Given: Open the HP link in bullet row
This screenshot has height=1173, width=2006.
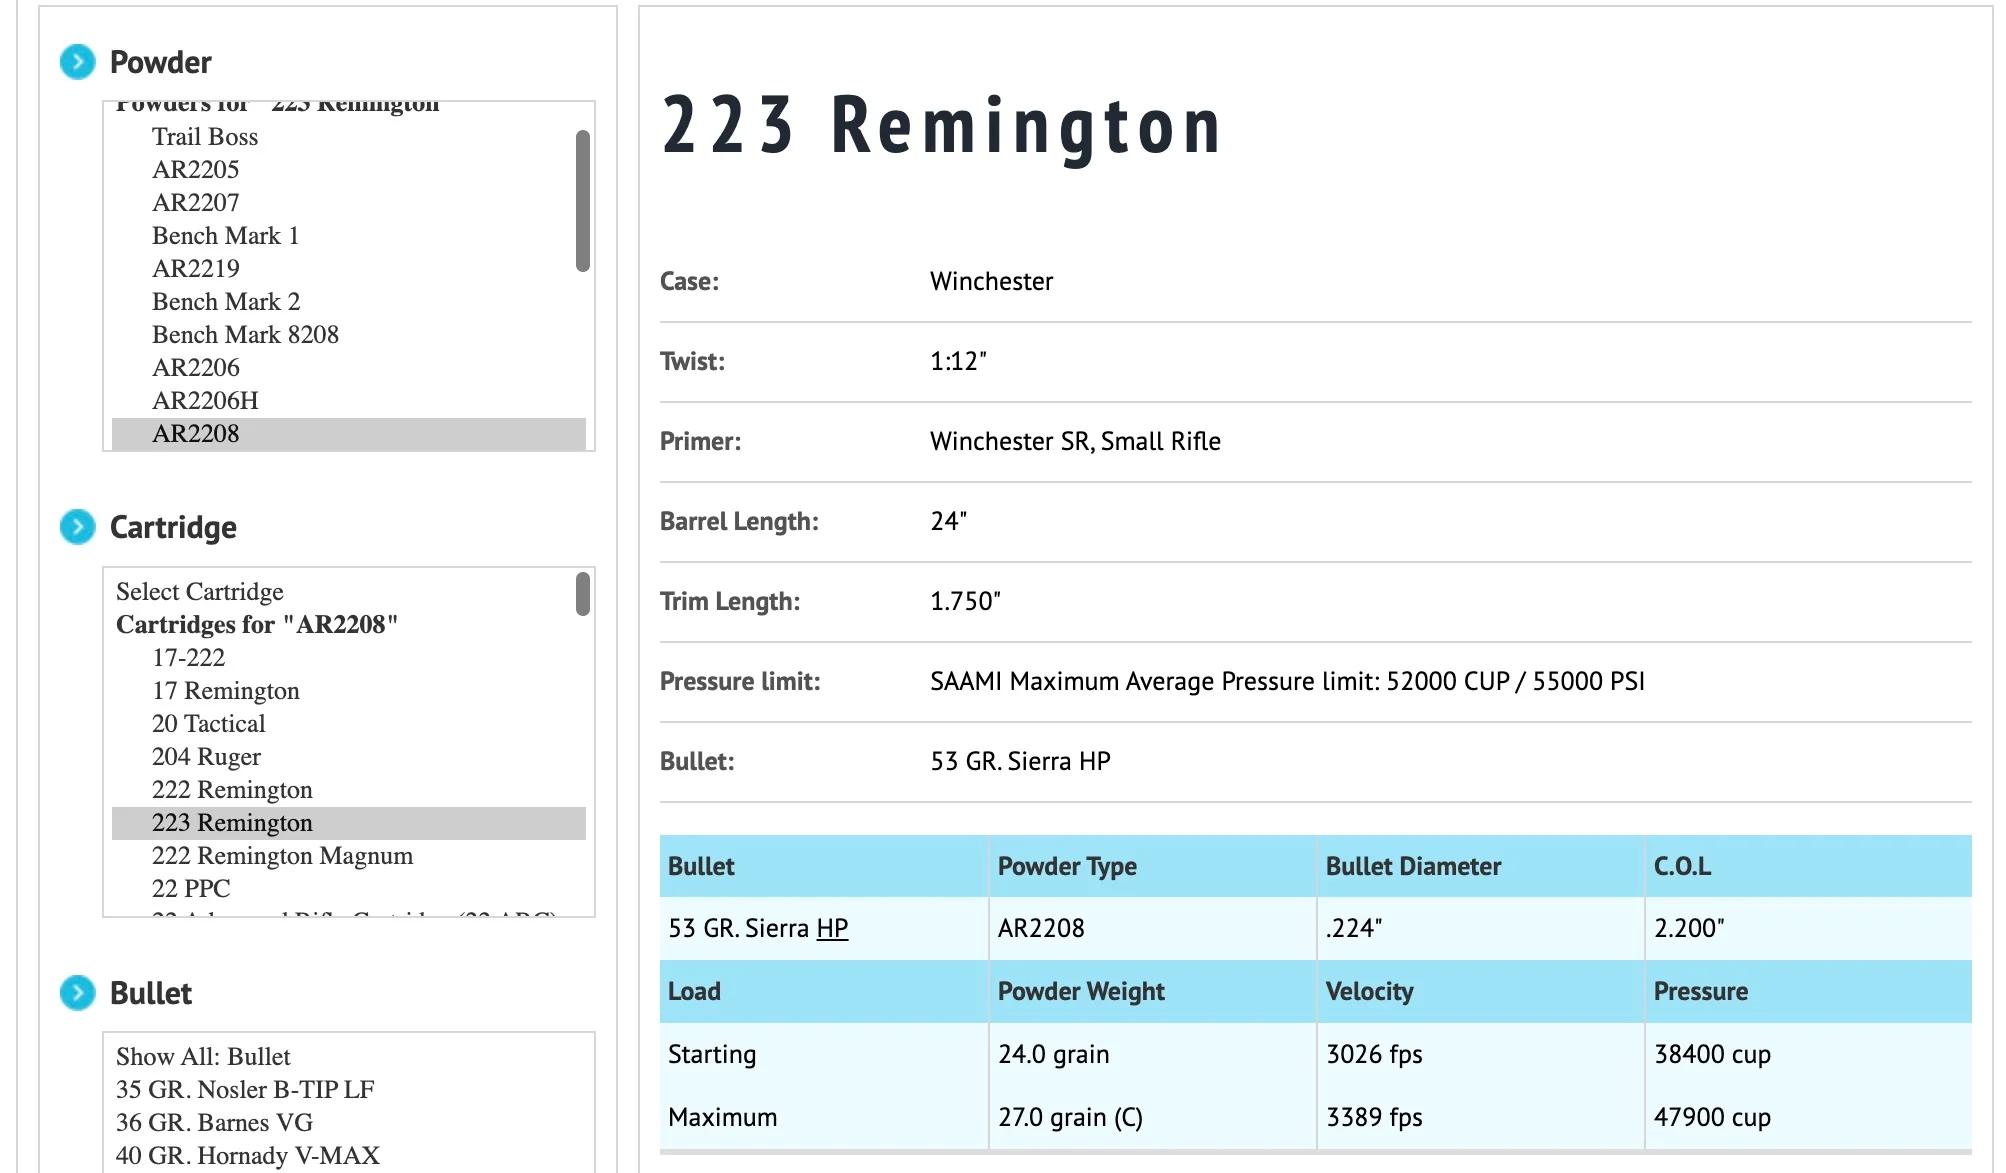Looking at the screenshot, I should [x=832, y=928].
